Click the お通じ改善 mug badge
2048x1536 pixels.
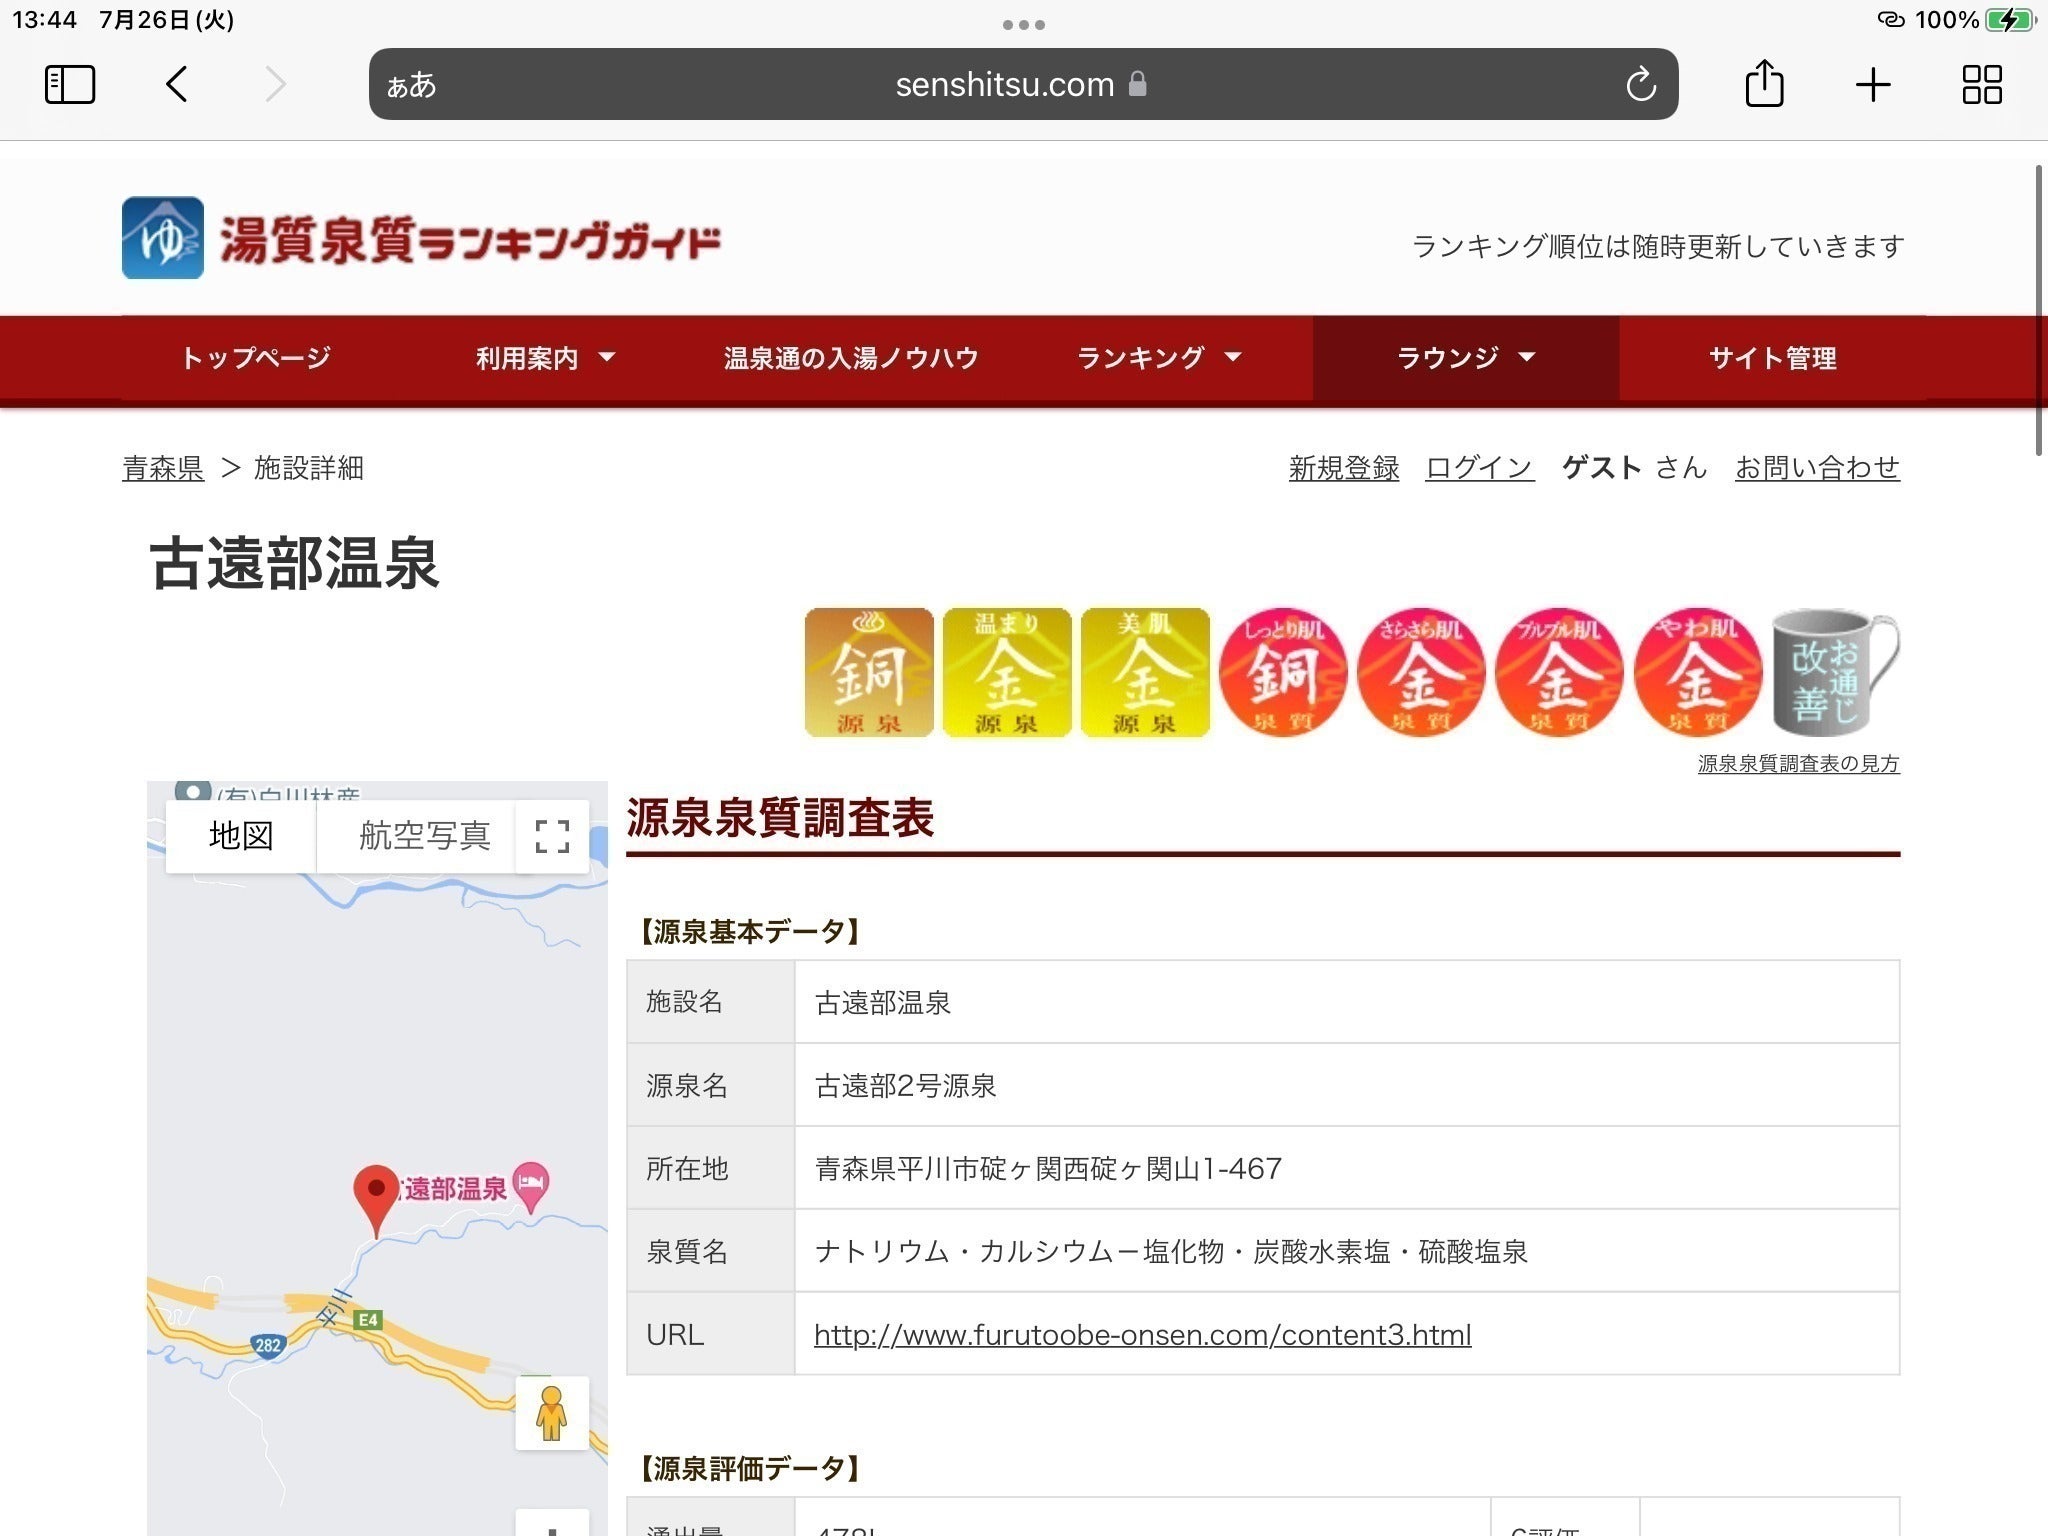pyautogui.click(x=1834, y=672)
